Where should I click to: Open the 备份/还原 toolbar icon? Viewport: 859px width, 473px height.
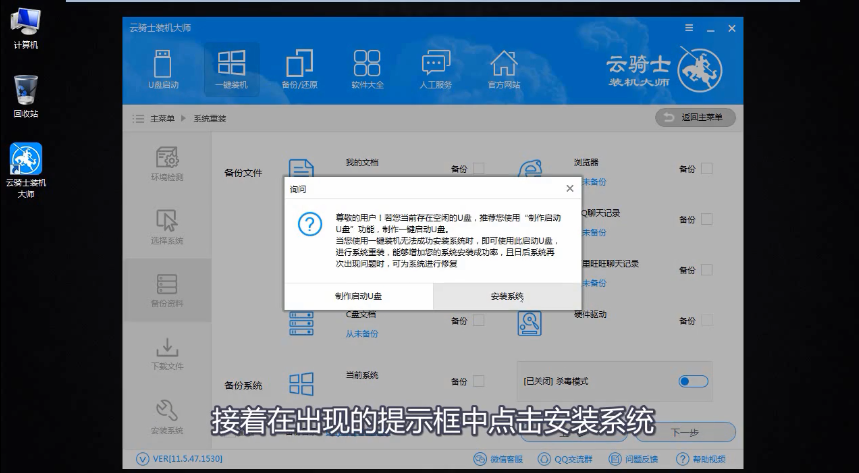point(300,70)
